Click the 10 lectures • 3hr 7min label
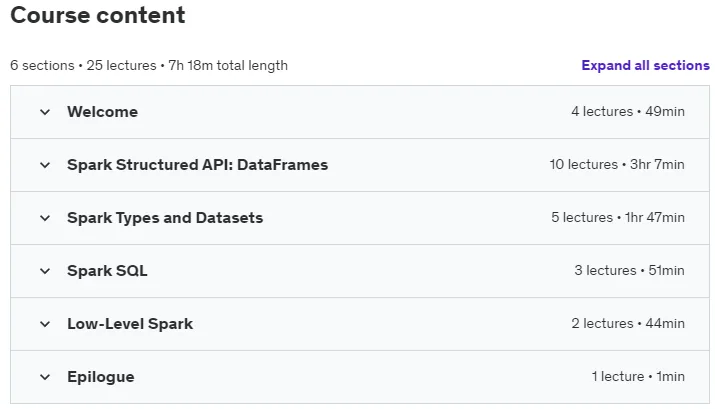Viewport: 715px width, 409px height. [x=617, y=164]
